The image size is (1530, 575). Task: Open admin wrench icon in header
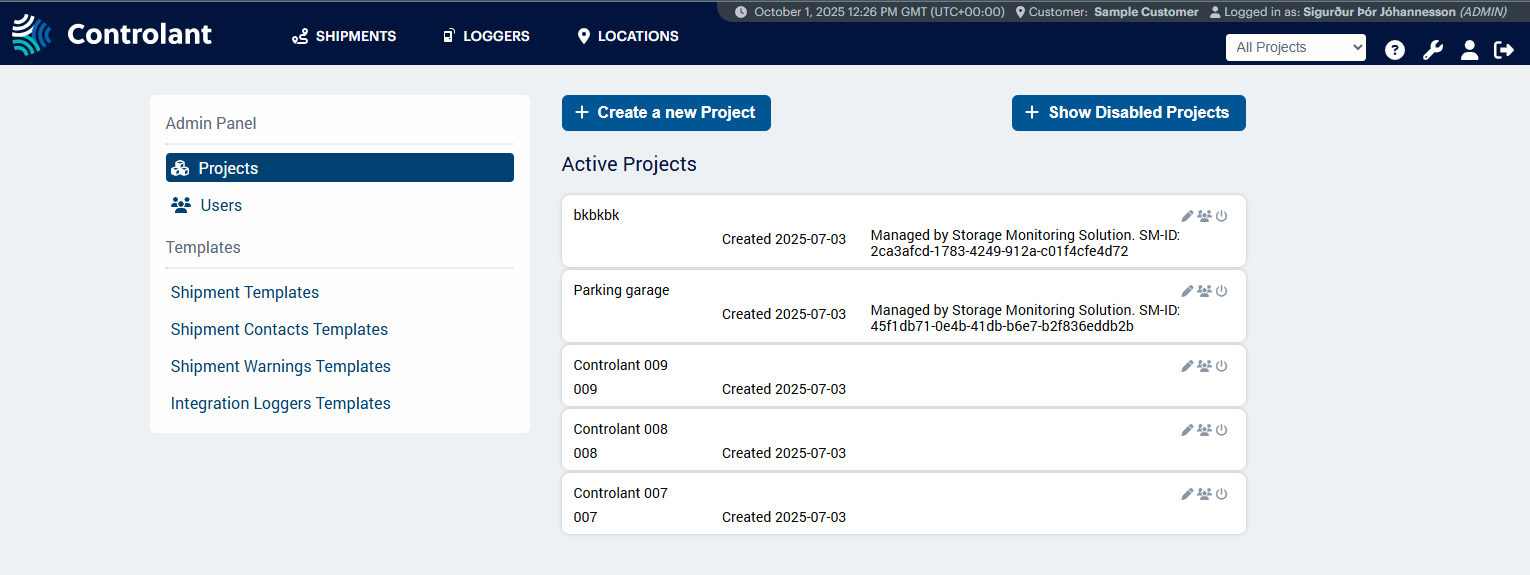tap(1433, 50)
